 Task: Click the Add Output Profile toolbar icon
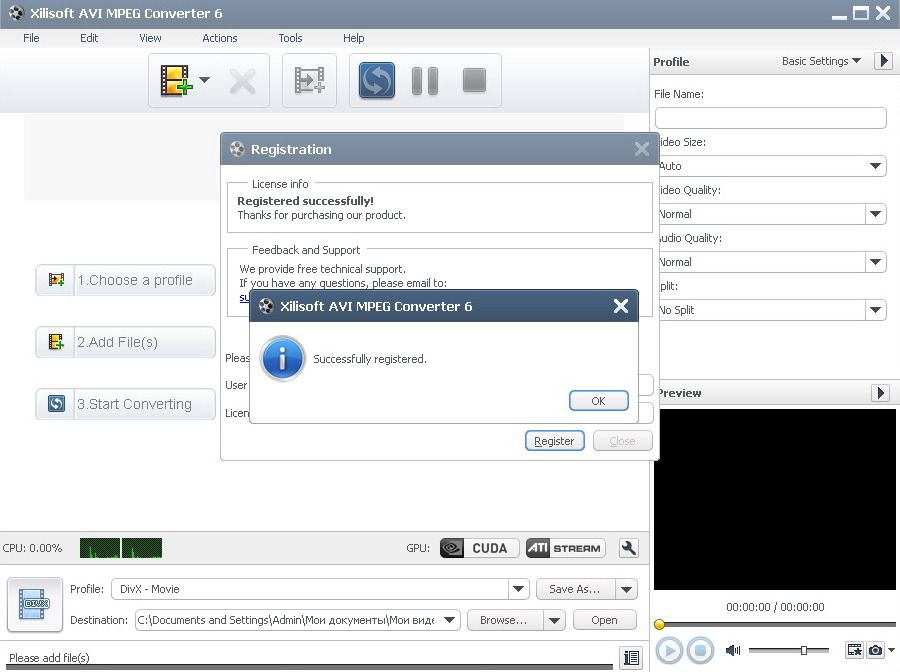309,80
